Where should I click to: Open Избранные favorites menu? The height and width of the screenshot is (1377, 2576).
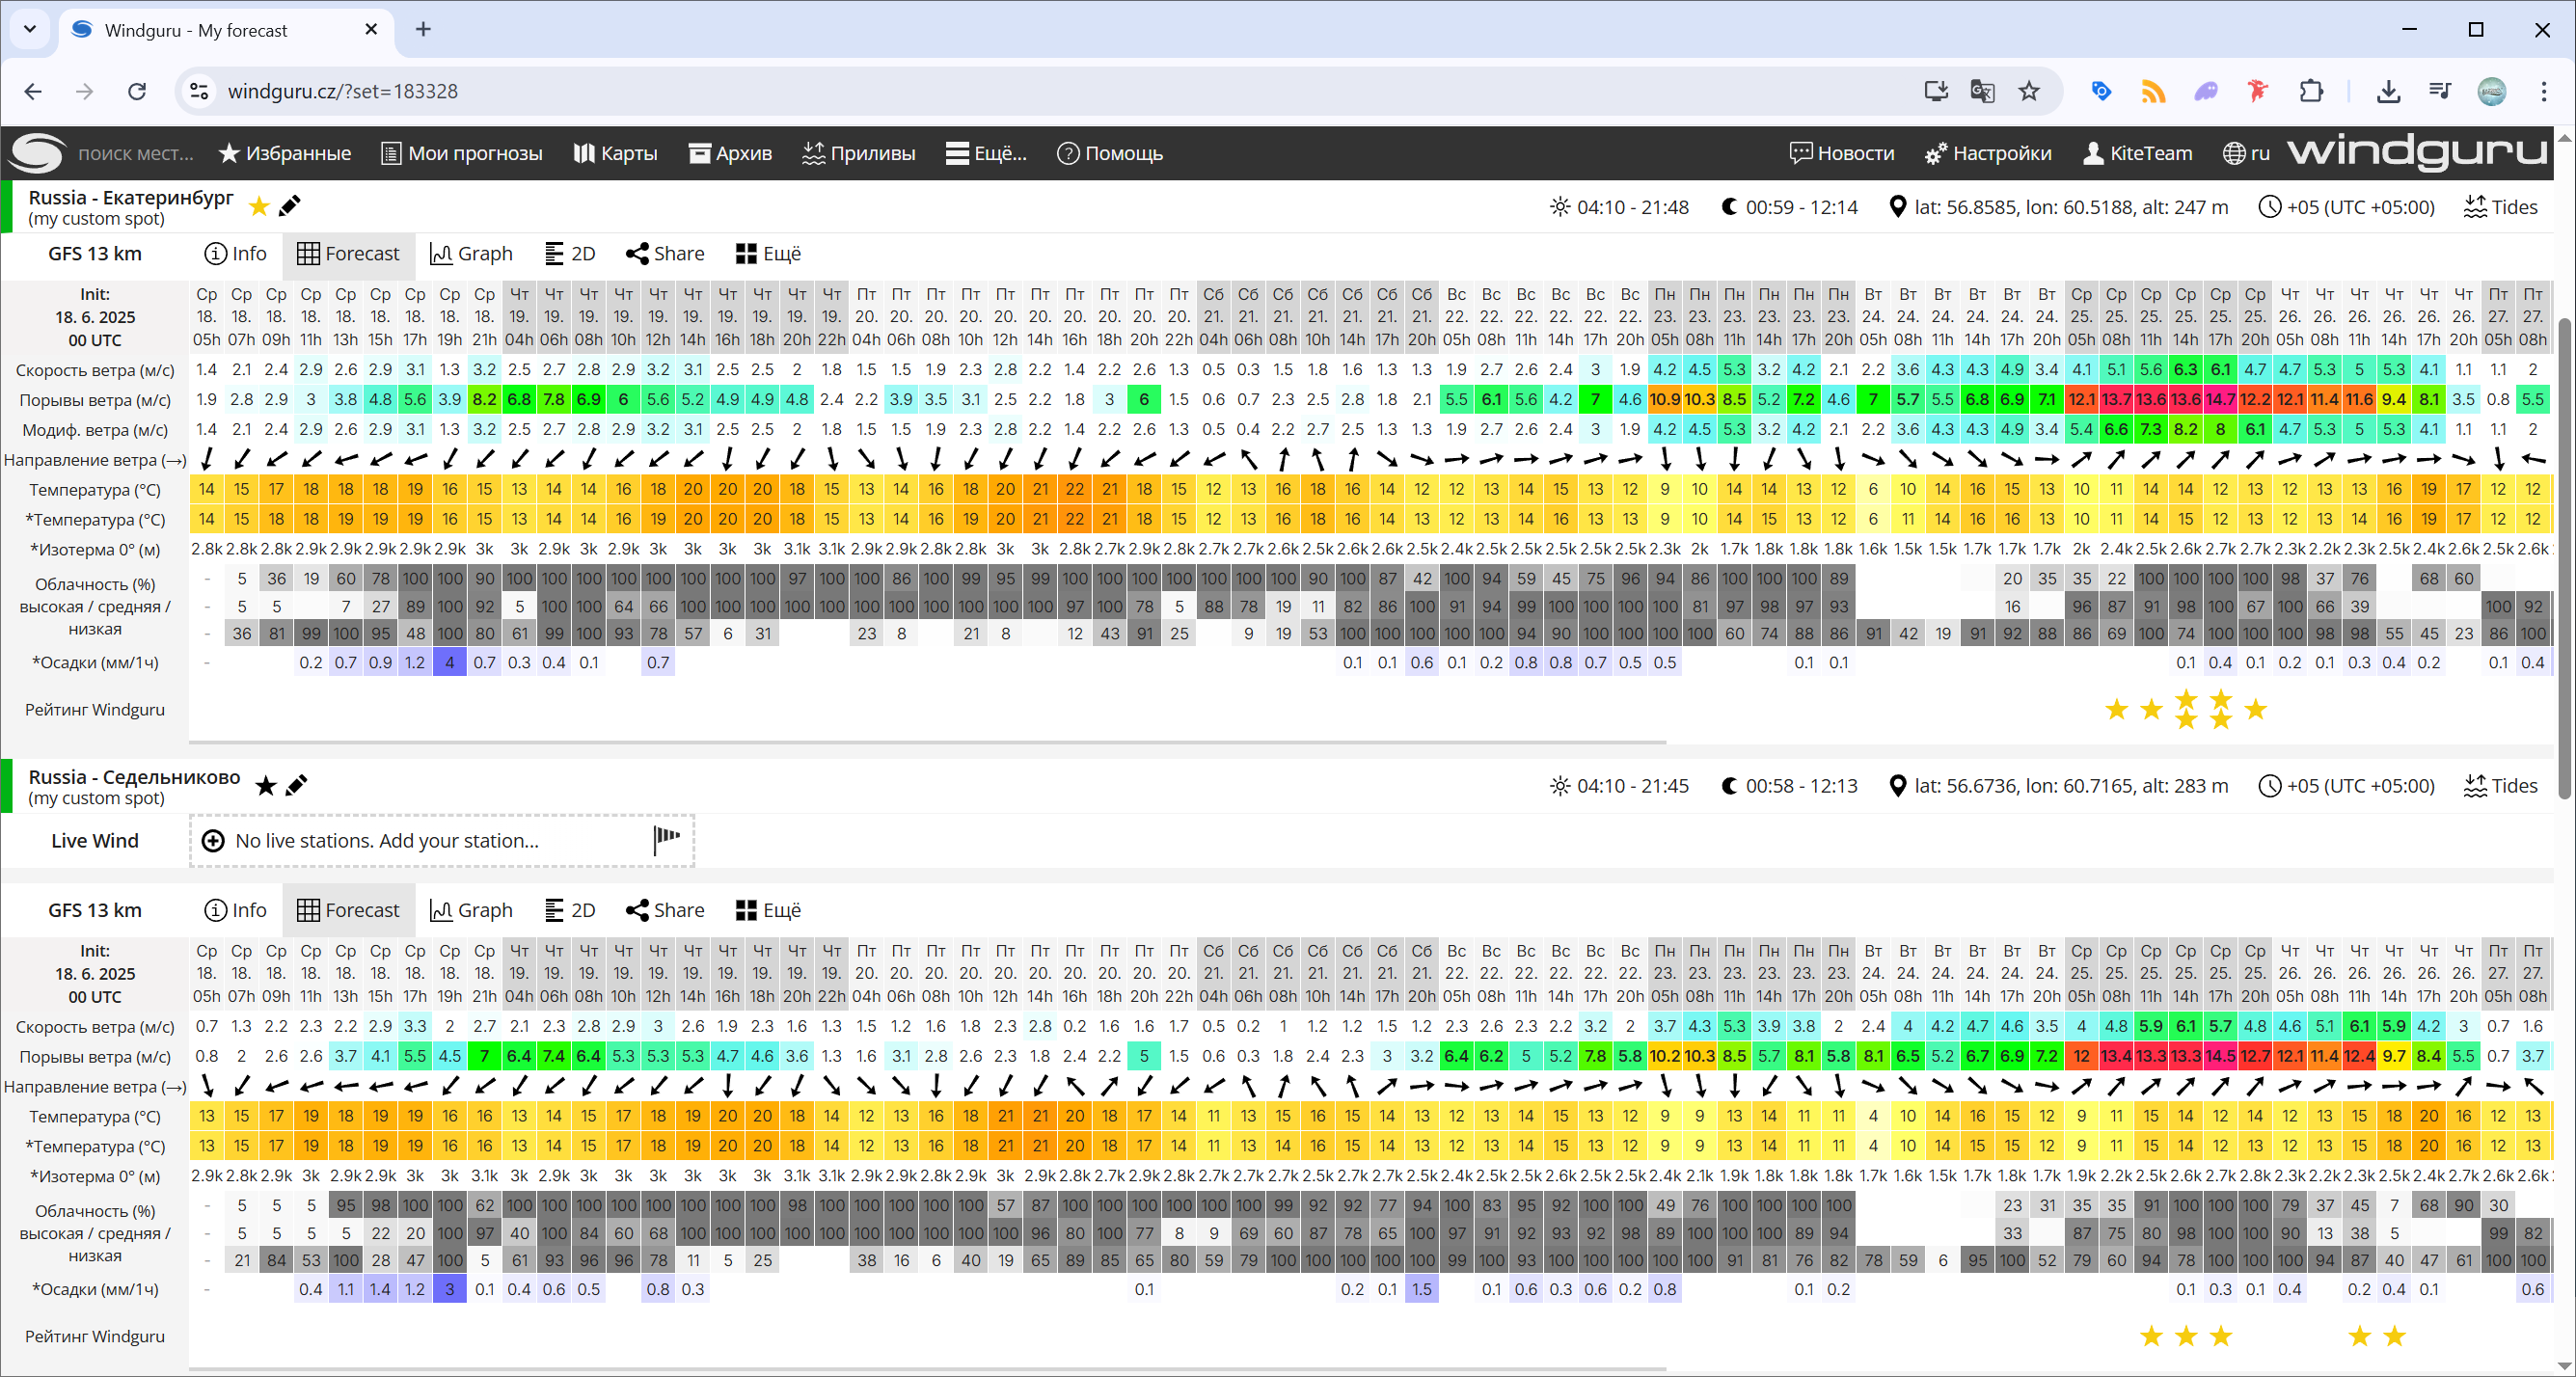point(285,153)
